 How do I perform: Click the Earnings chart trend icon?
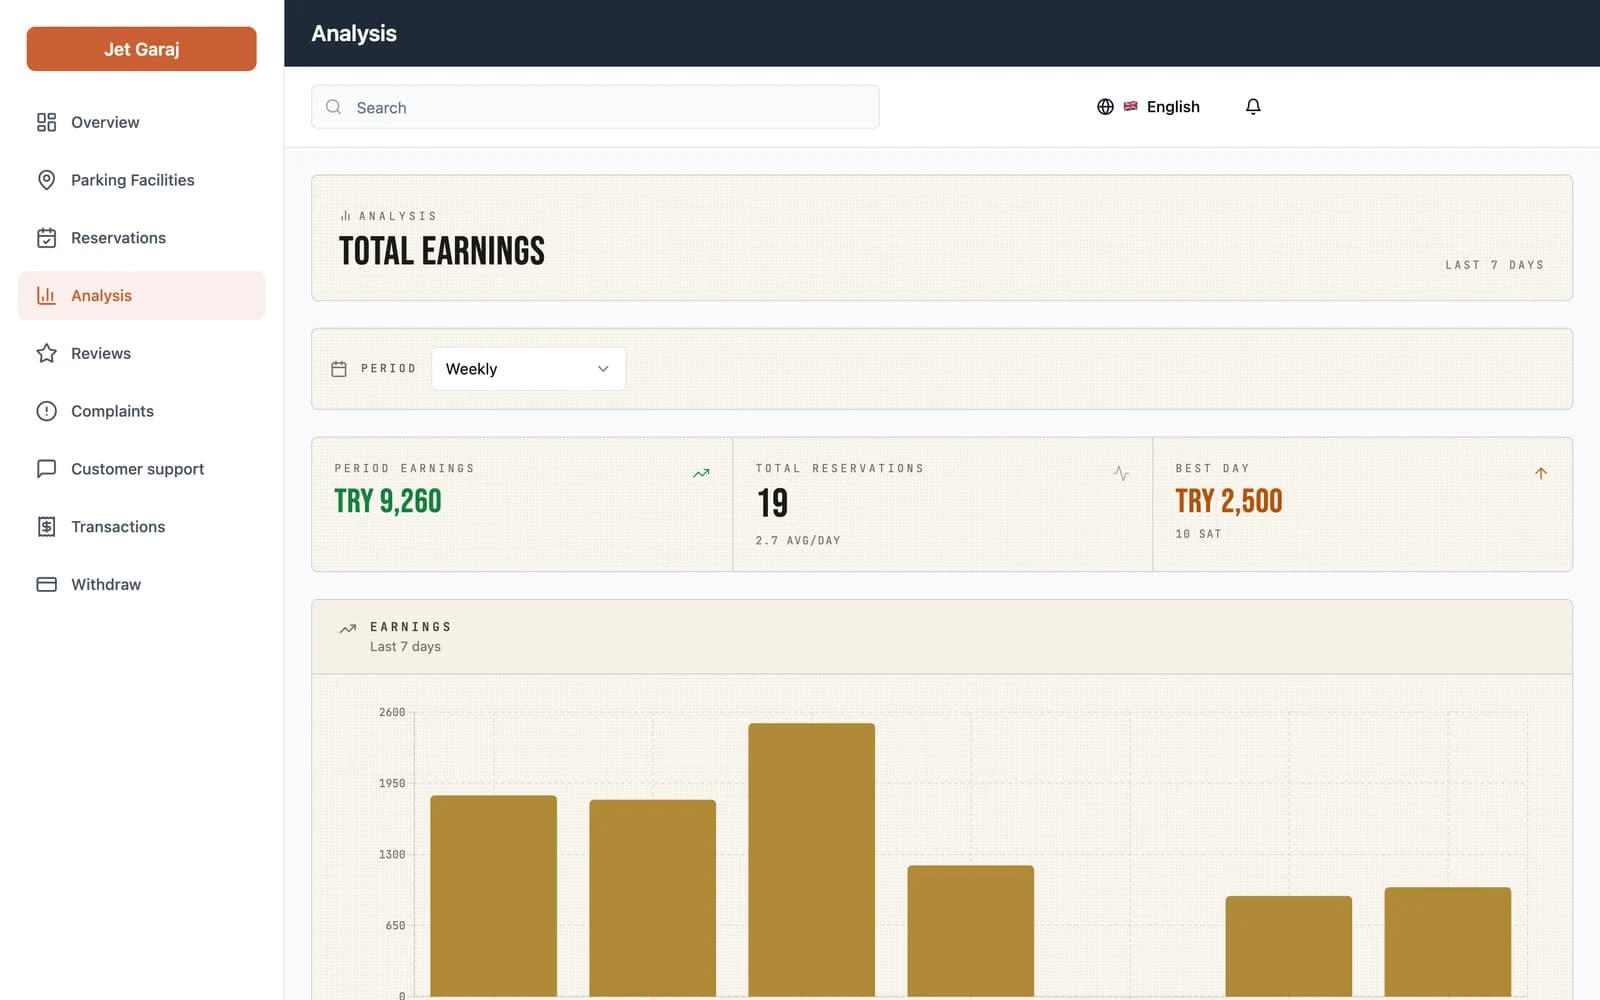[x=348, y=629]
